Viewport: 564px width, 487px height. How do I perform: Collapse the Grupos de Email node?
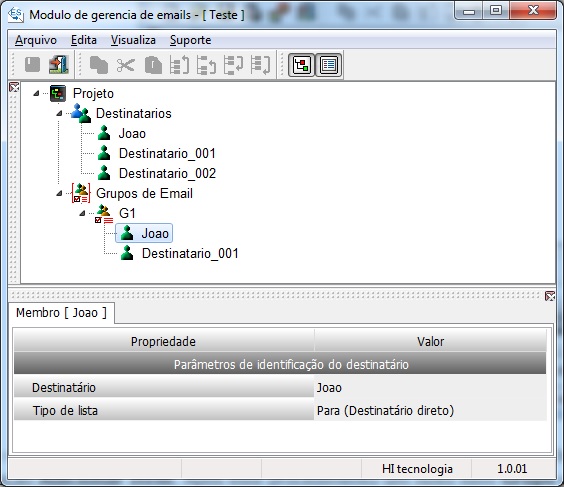coord(59,194)
